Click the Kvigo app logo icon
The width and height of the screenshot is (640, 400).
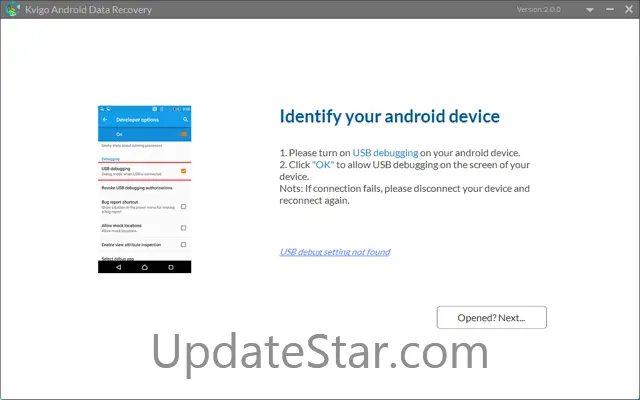(13, 9)
